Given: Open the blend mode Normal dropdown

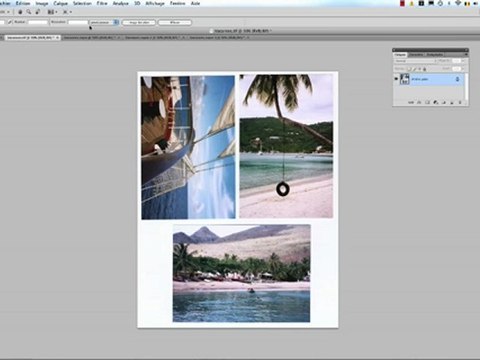Looking at the screenshot, I should pyautogui.click(x=415, y=61).
